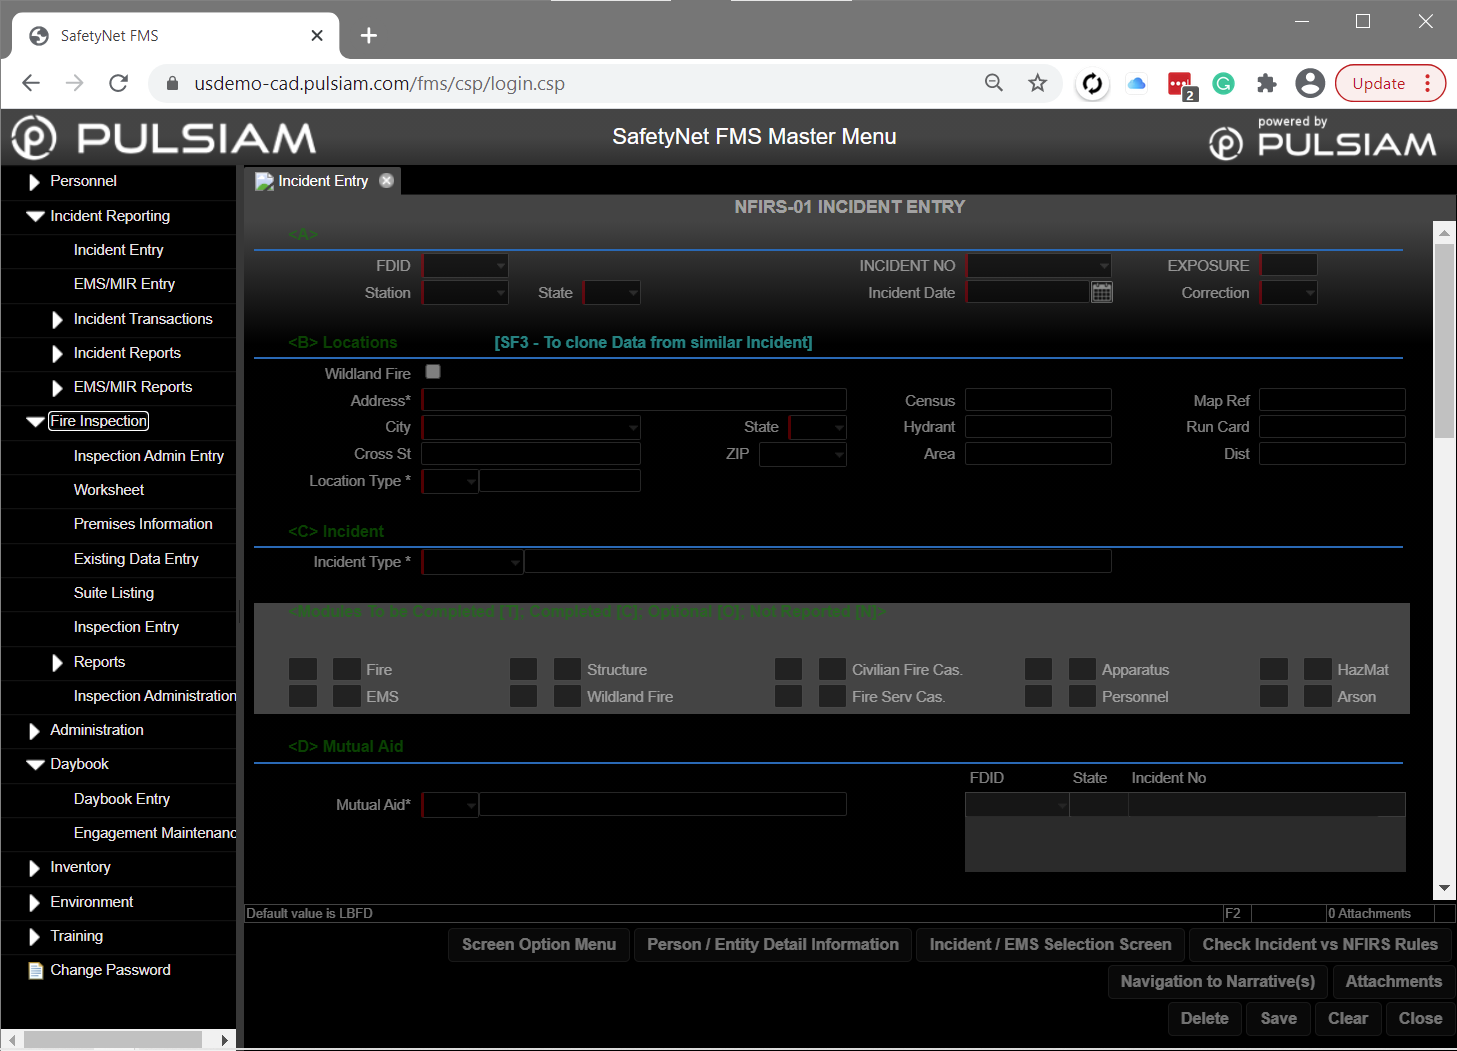Screen dimensions: 1457x1051
Task: Collapse the Incident Reporting node
Action: coord(35,216)
